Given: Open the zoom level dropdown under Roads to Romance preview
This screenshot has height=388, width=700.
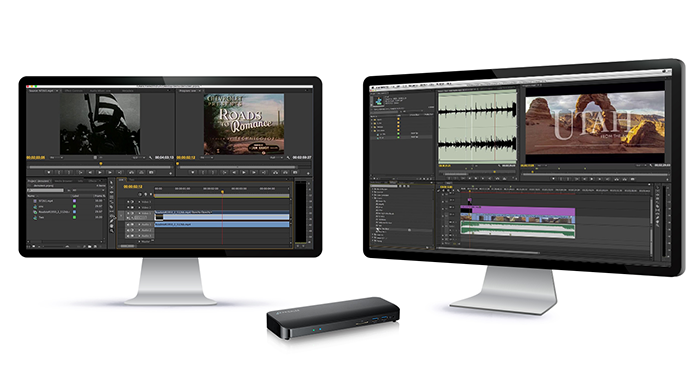Looking at the screenshot, I should 207,158.
